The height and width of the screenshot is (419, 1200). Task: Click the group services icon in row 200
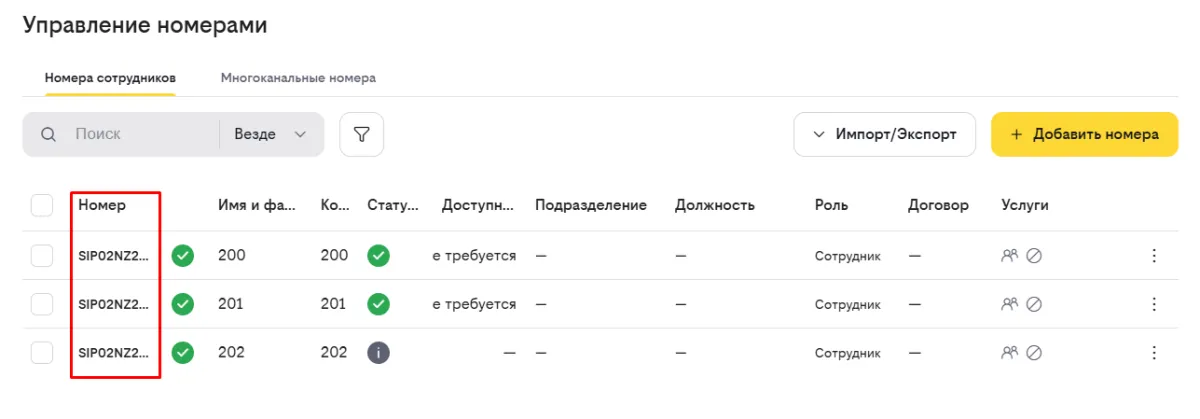tap(1010, 256)
